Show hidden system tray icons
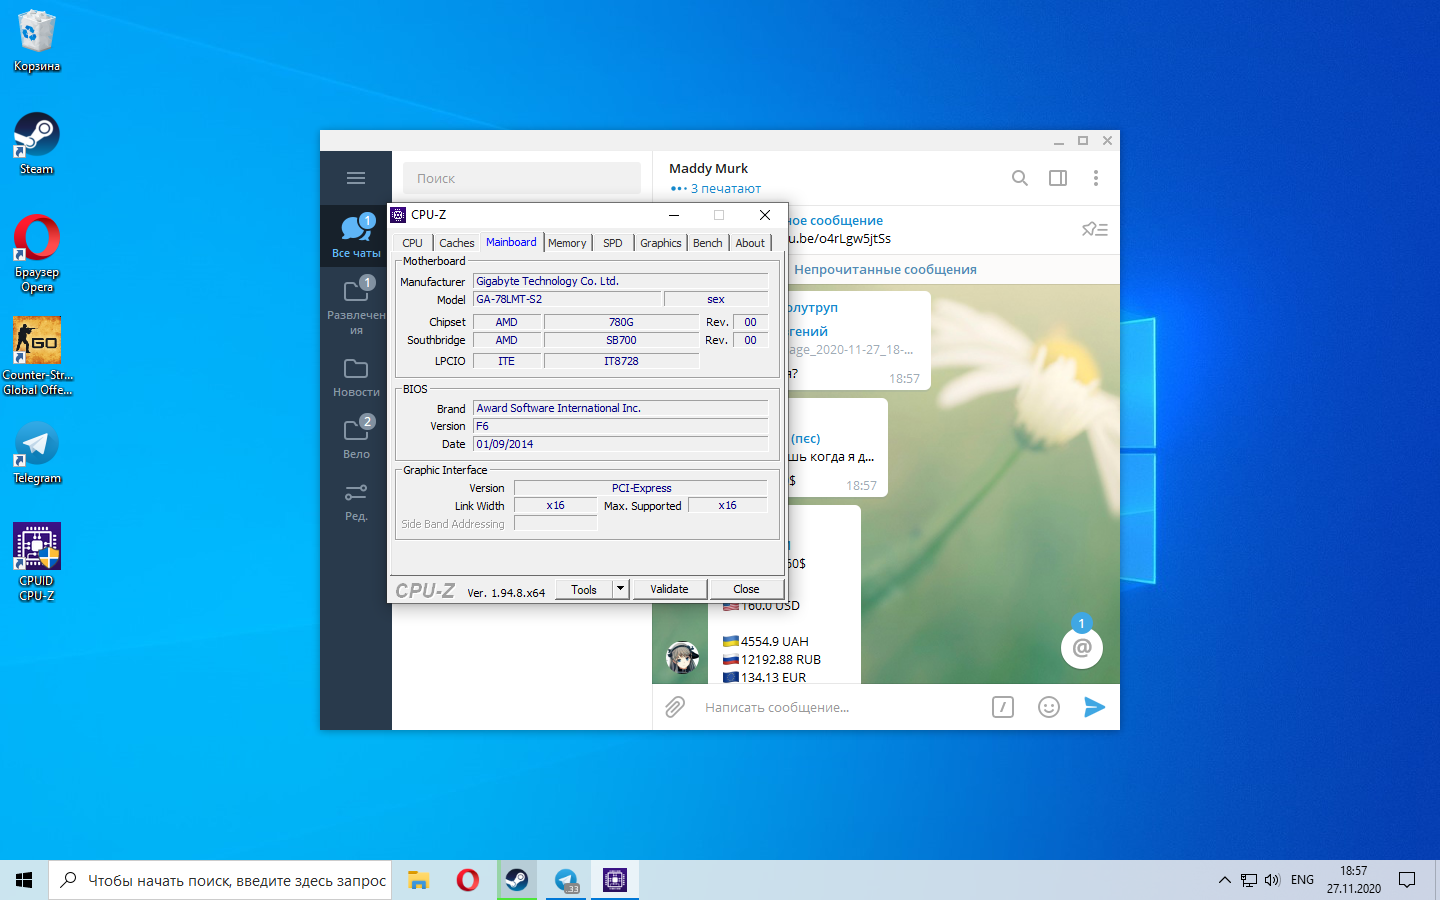The height and width of the screenshot is (900, 1440). tap(1224, 880)
